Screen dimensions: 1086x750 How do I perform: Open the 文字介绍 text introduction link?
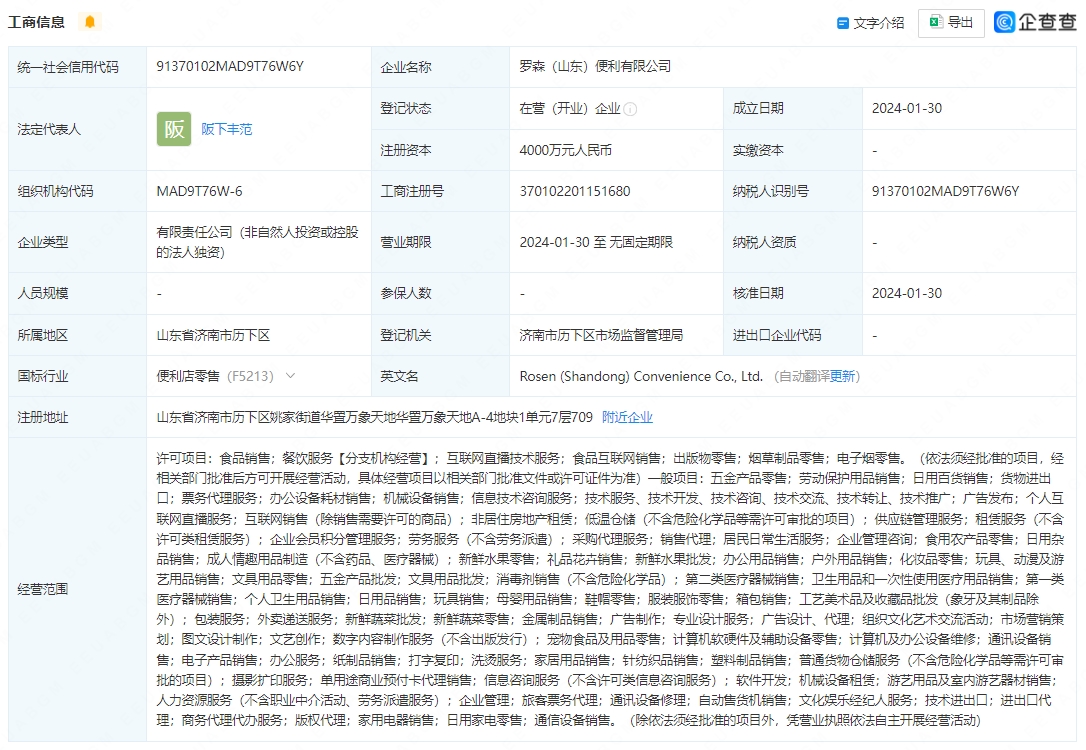[871, 24]
